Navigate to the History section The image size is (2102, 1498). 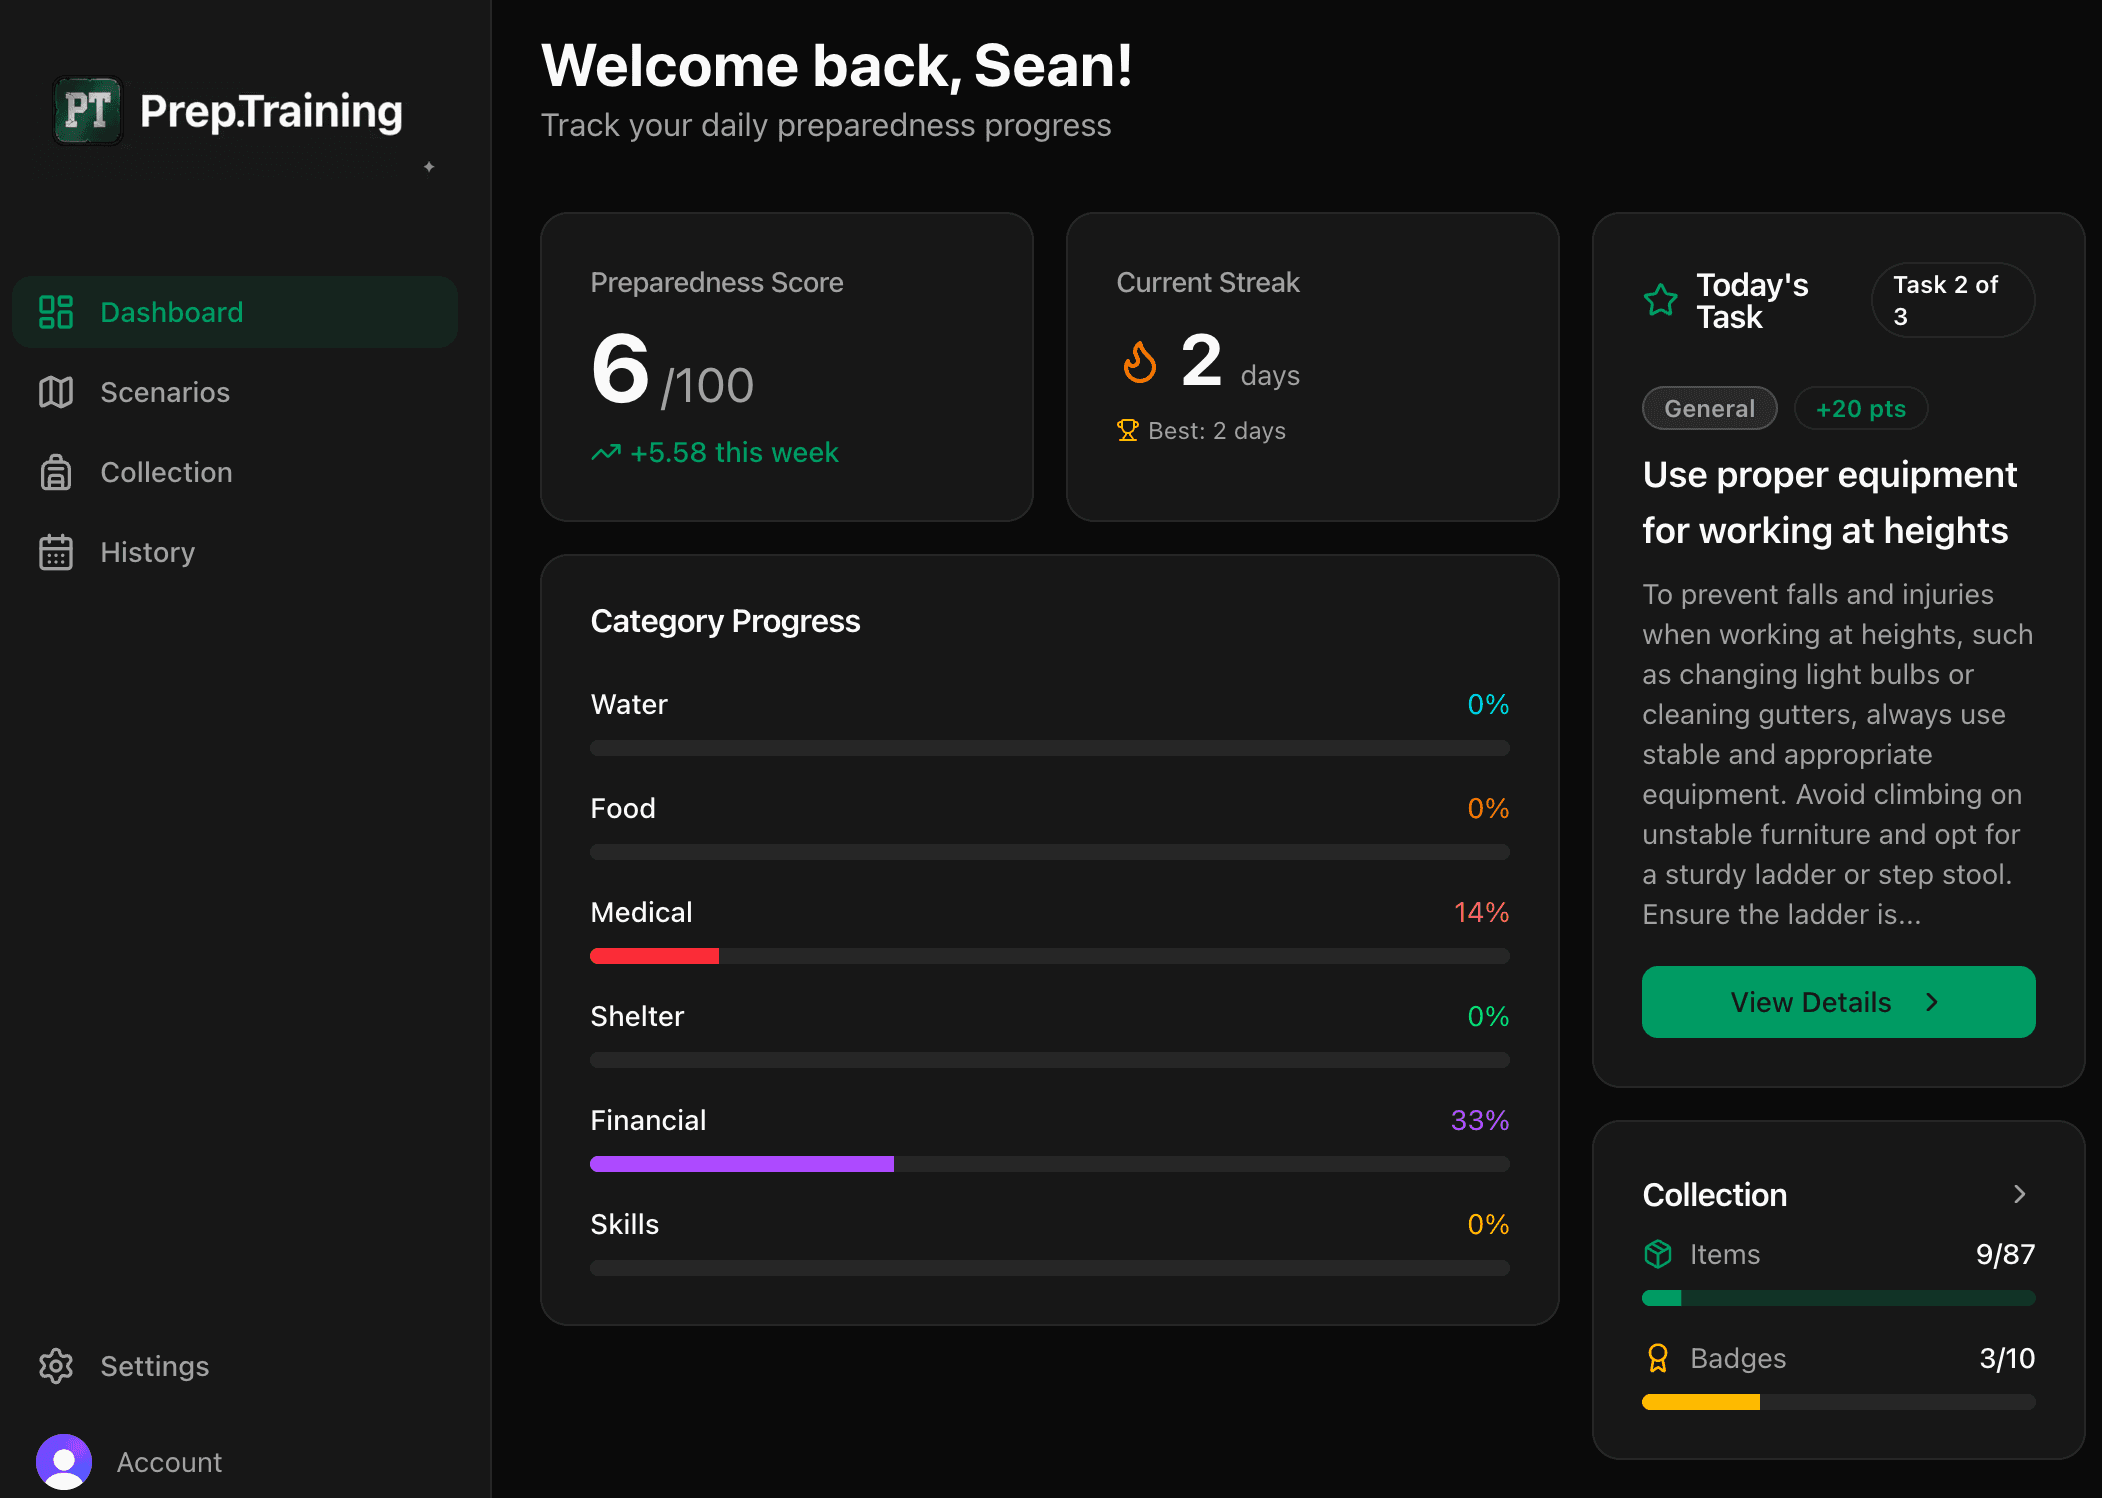point(147,552)
